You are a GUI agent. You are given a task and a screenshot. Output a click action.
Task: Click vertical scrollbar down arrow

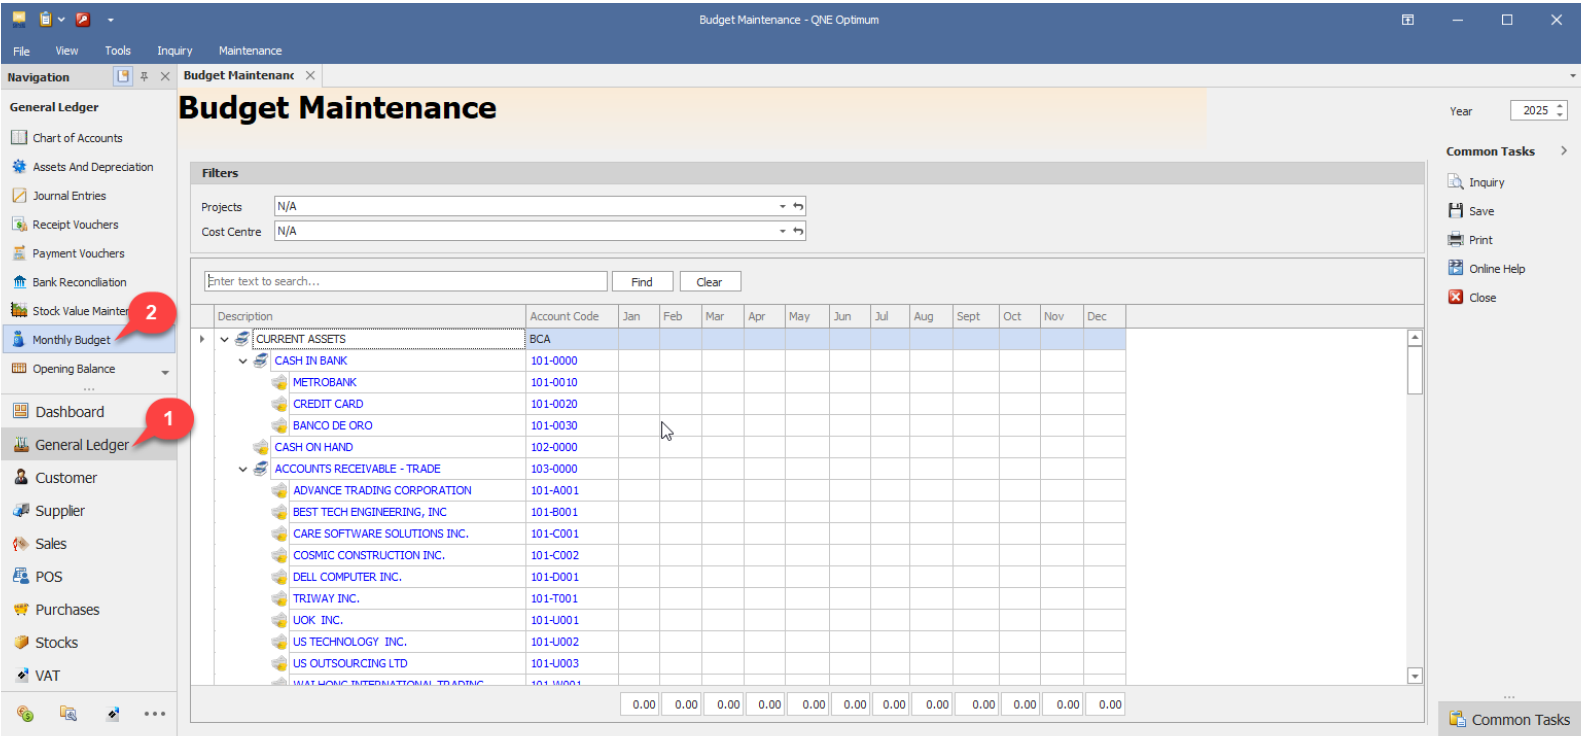(x=1414, y=677)
